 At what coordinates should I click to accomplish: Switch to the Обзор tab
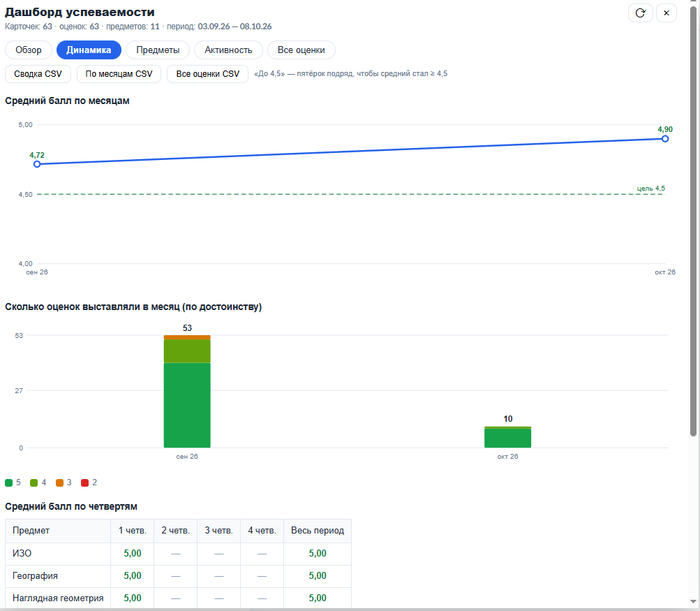click(29, 50)
